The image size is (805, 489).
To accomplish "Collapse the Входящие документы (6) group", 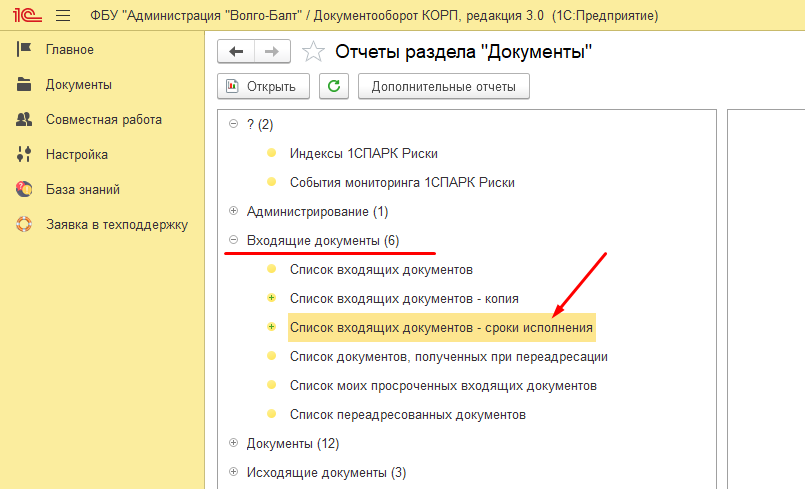I will click(x=233, y=240).
